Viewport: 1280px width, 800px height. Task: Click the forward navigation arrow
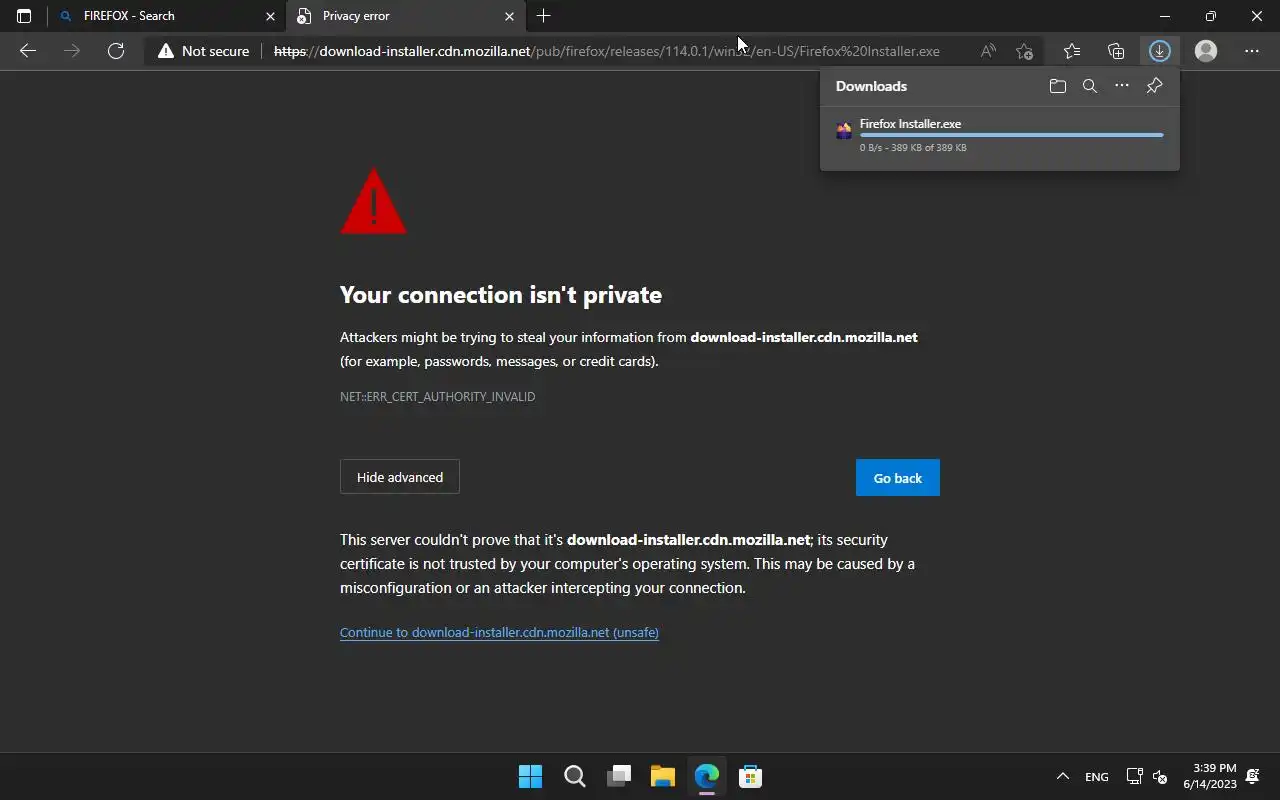point(72,51)
